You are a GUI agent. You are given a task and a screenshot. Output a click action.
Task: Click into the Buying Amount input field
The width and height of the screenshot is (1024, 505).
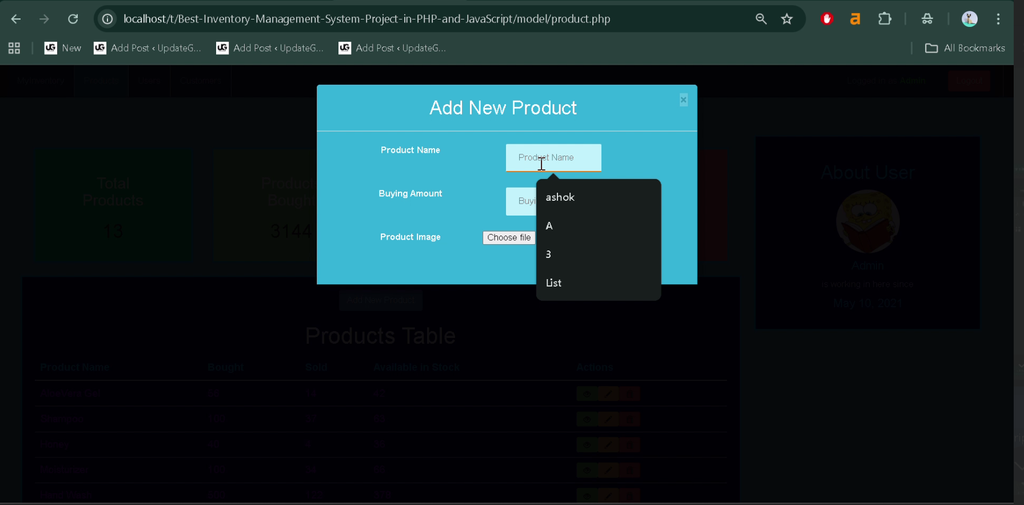[x=521, y=201]
